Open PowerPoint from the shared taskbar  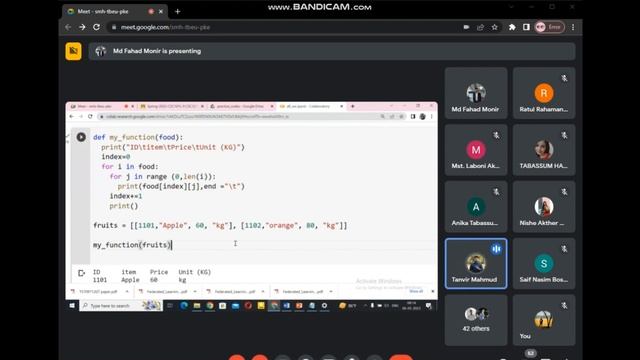pyautogui.click(x=299, y=305)
